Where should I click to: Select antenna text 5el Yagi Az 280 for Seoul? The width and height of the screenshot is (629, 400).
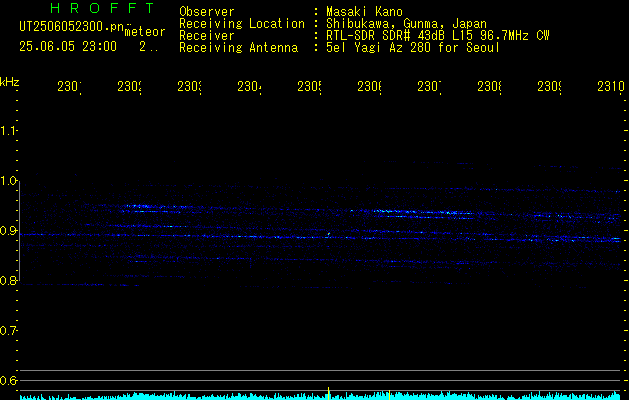pos(413,48)
